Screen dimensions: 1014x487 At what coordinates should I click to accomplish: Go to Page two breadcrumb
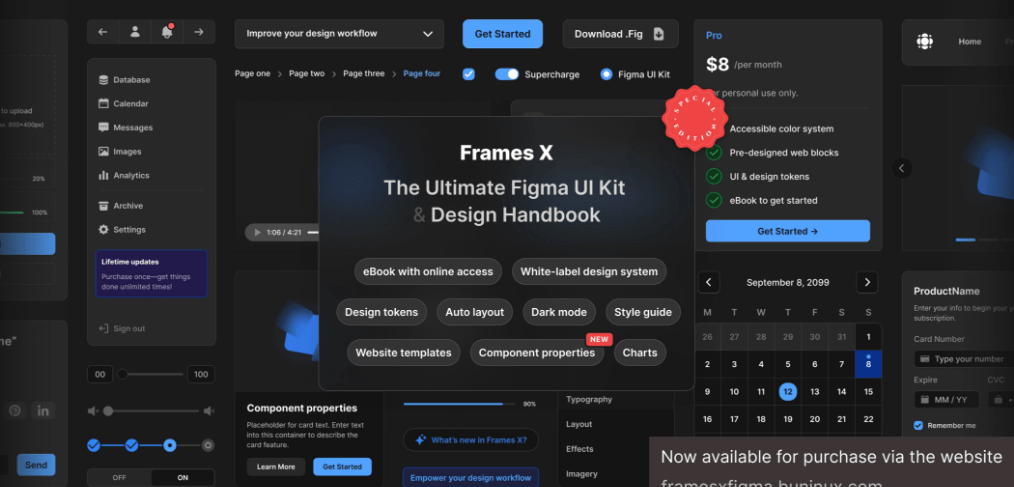(307, 74)
